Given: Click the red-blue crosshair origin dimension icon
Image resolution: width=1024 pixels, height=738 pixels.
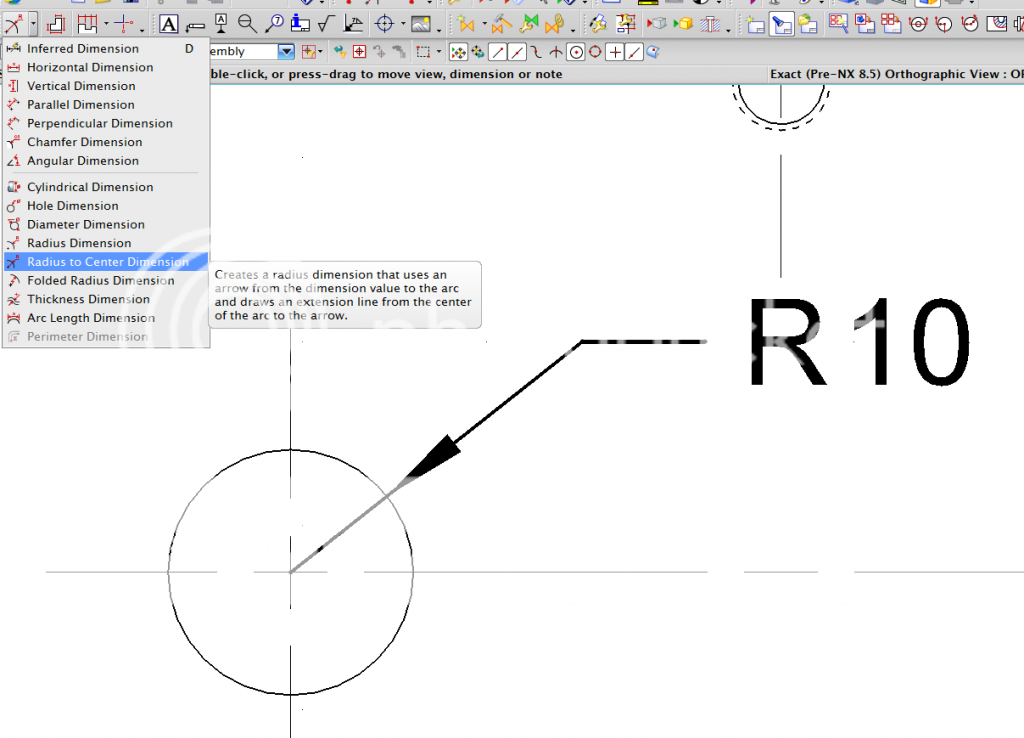Looking at the screenshot, I should point(123,25).
